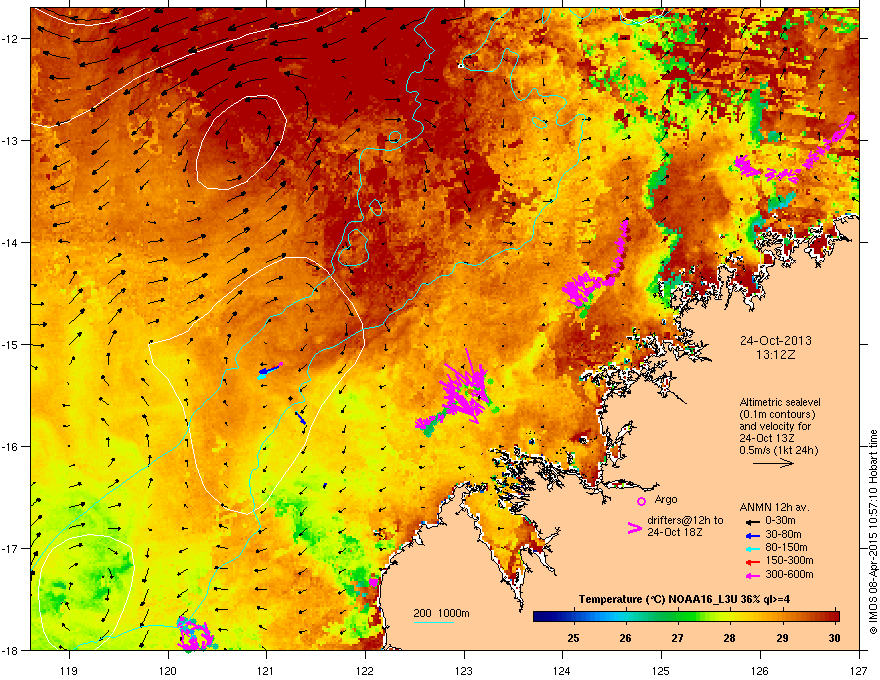Click the 'Temperature (°C) NOAA16_L3U 36% ql>=4' title

pyautogui.click(x=684, y=600)
